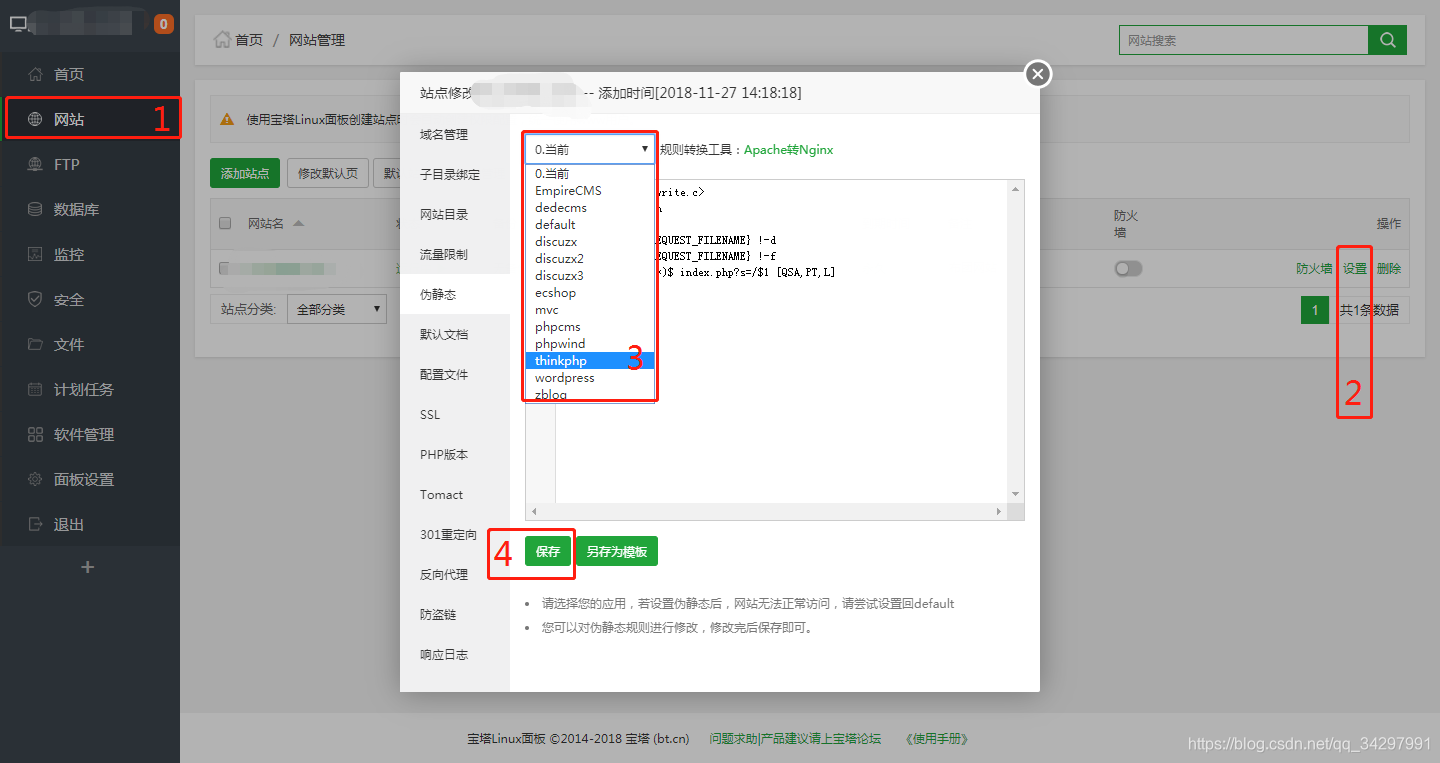
Task: Select the 伪静态 tab
Action: (x=455, y=294)
